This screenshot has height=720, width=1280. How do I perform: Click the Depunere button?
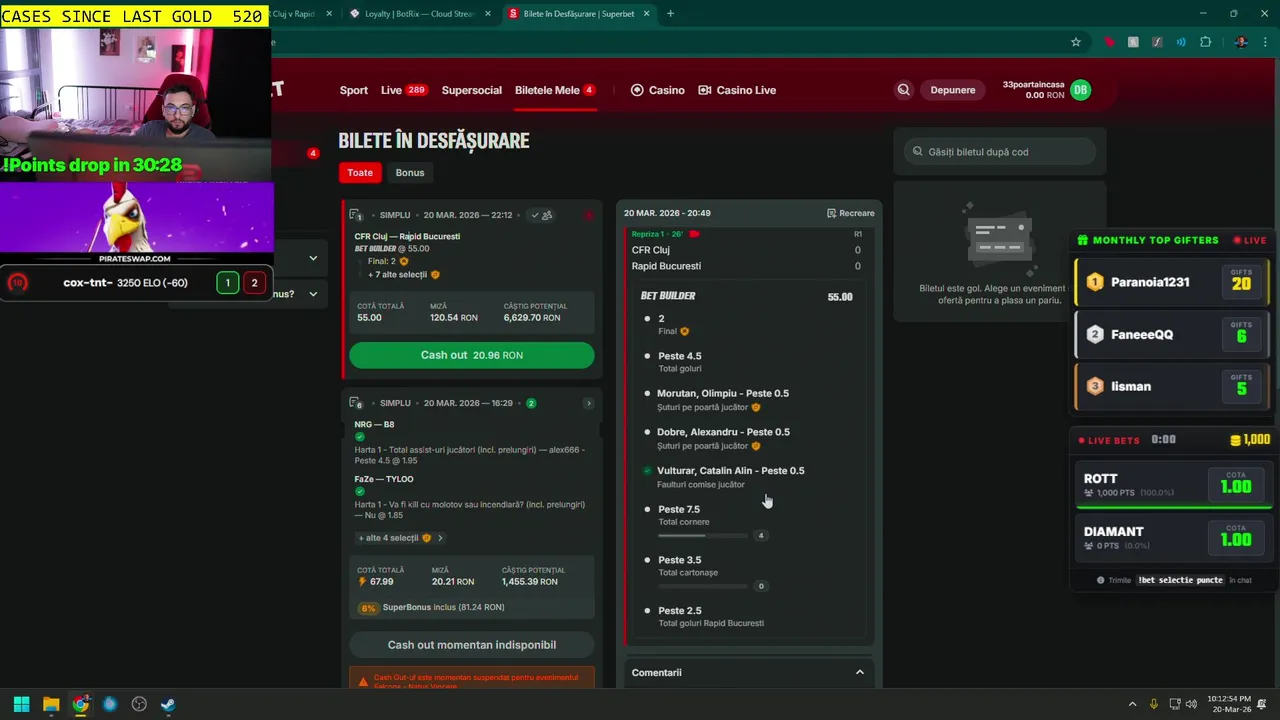[x=953, y=90]
